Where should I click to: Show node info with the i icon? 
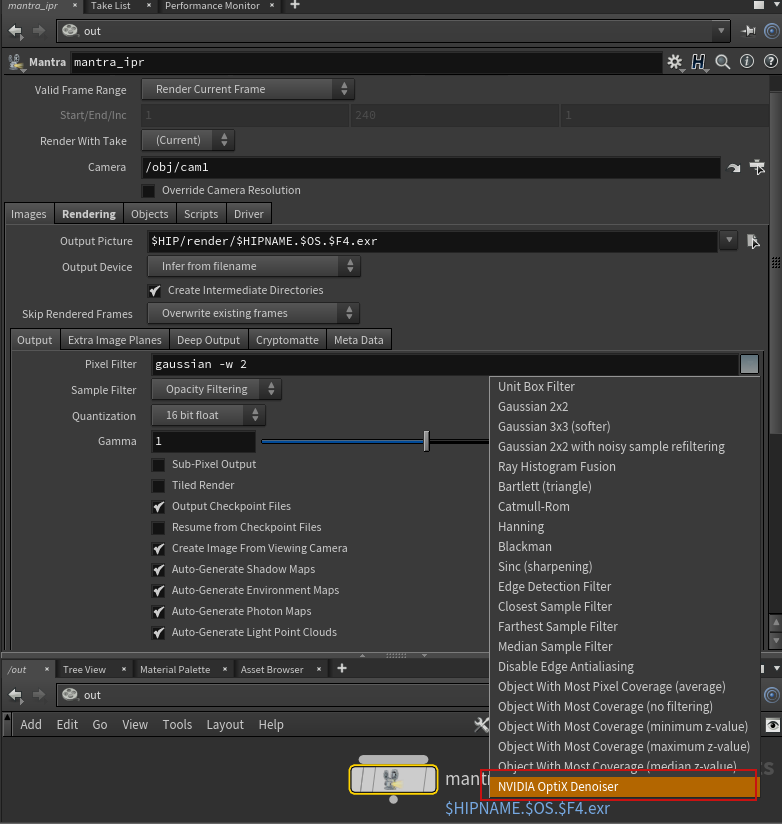click(747, 61)
